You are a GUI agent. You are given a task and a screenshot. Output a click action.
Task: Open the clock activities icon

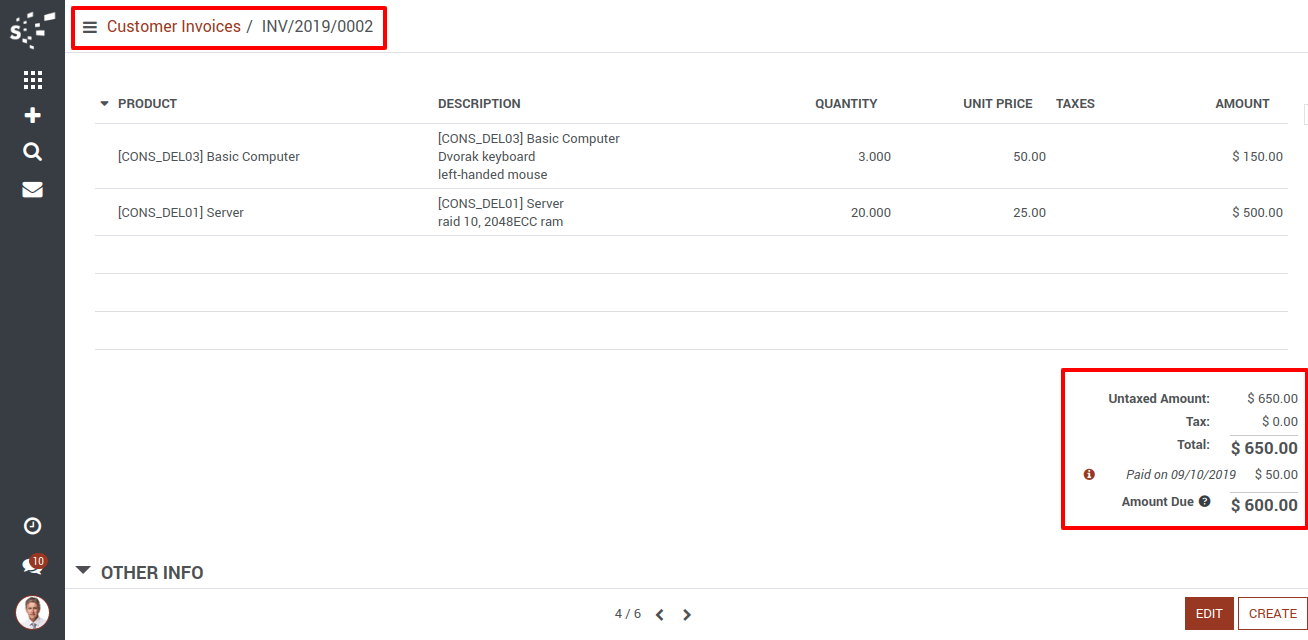(x=32, y=526)
